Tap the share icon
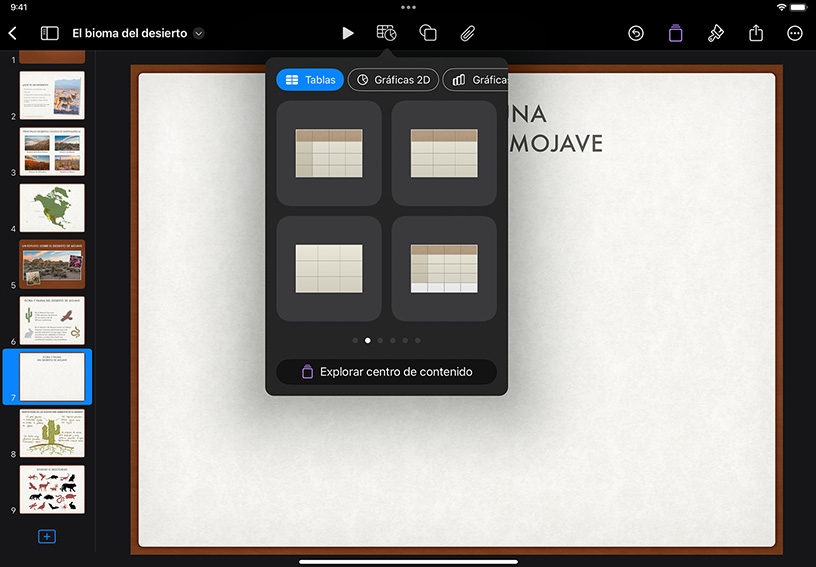816x567 pixels. [756, 33]
